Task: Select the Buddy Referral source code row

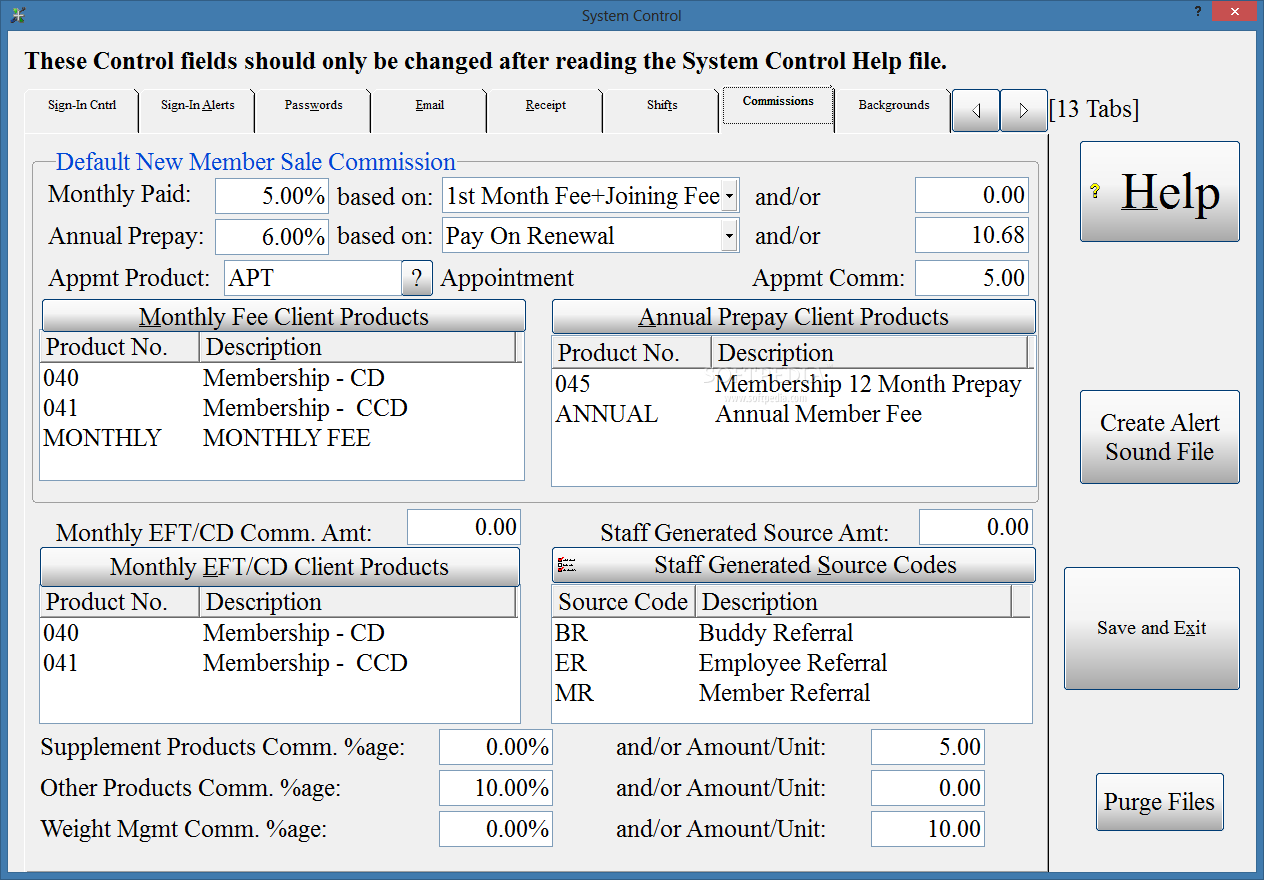Action: (791, 634)
